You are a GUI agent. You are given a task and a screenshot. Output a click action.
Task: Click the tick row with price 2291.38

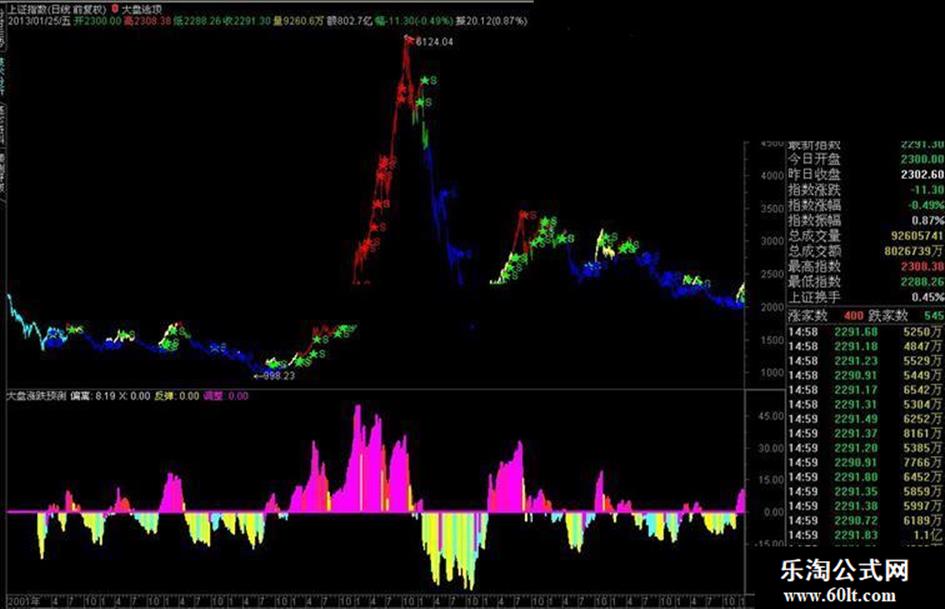point(865,506)
